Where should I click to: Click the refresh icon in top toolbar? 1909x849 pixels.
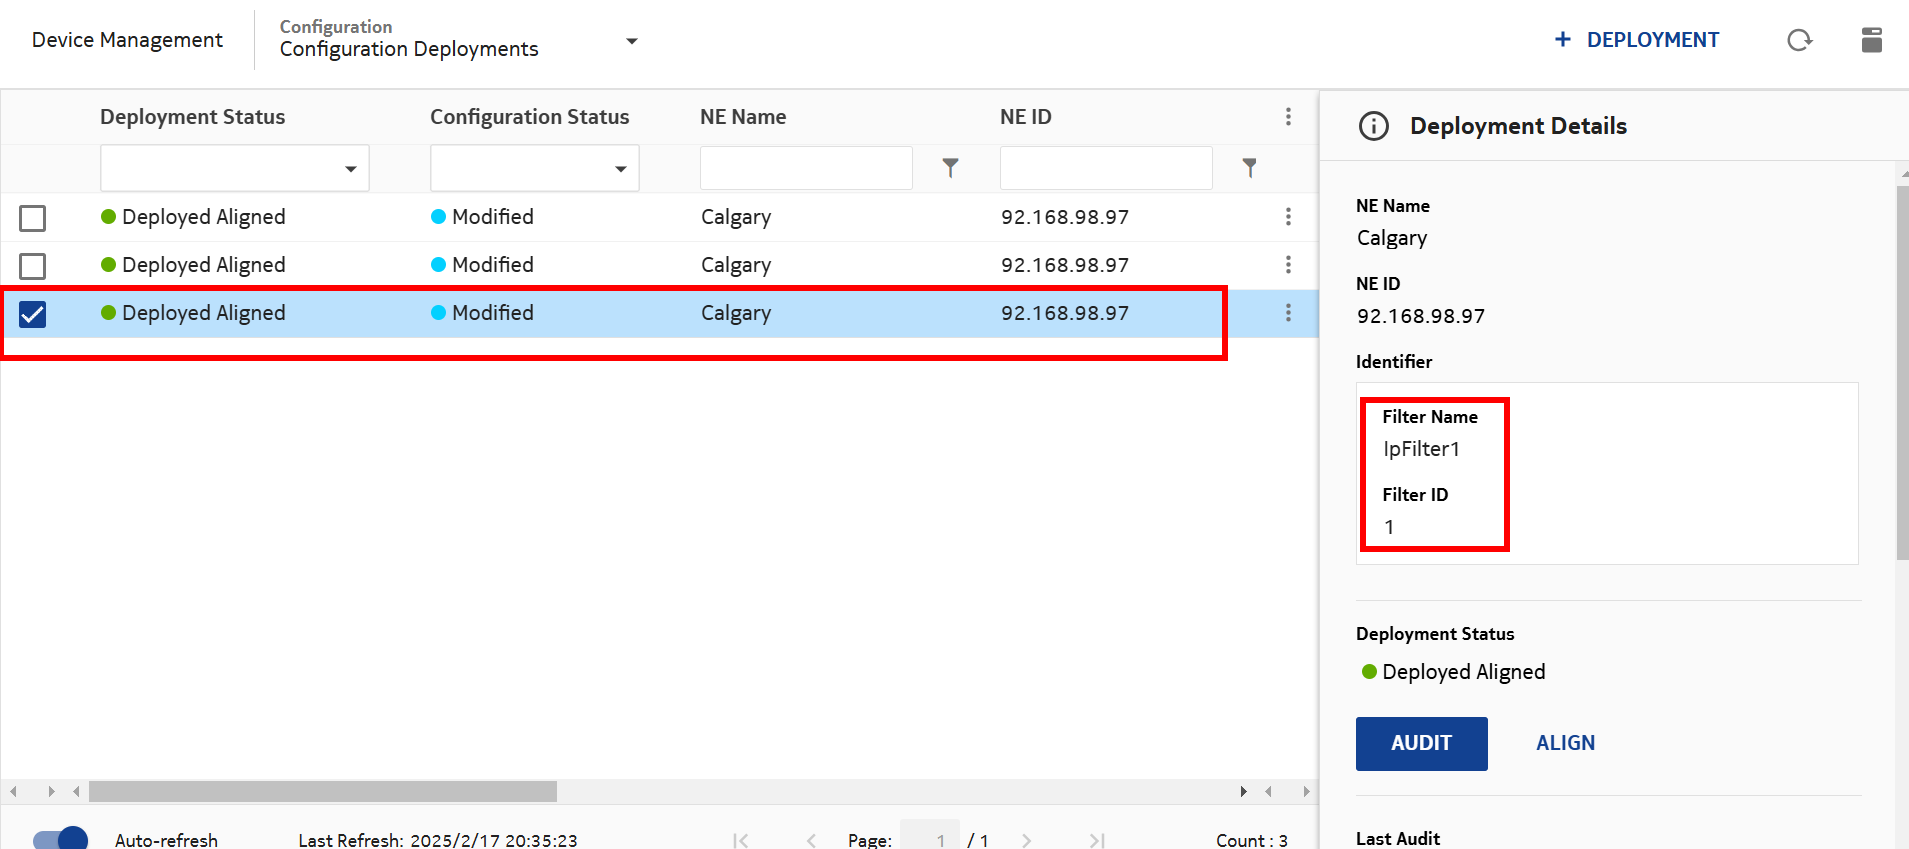[x=1799, y=40]
